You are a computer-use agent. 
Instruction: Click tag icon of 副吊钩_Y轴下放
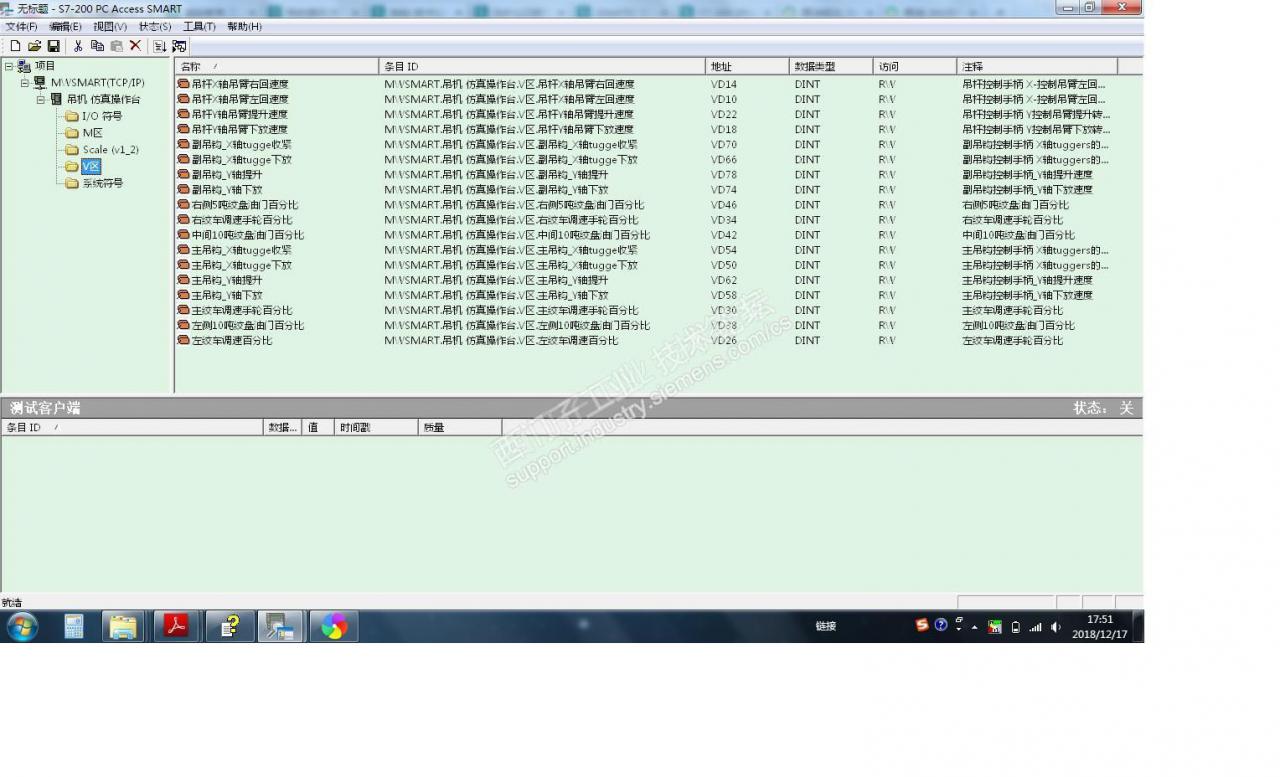point(183,189)
